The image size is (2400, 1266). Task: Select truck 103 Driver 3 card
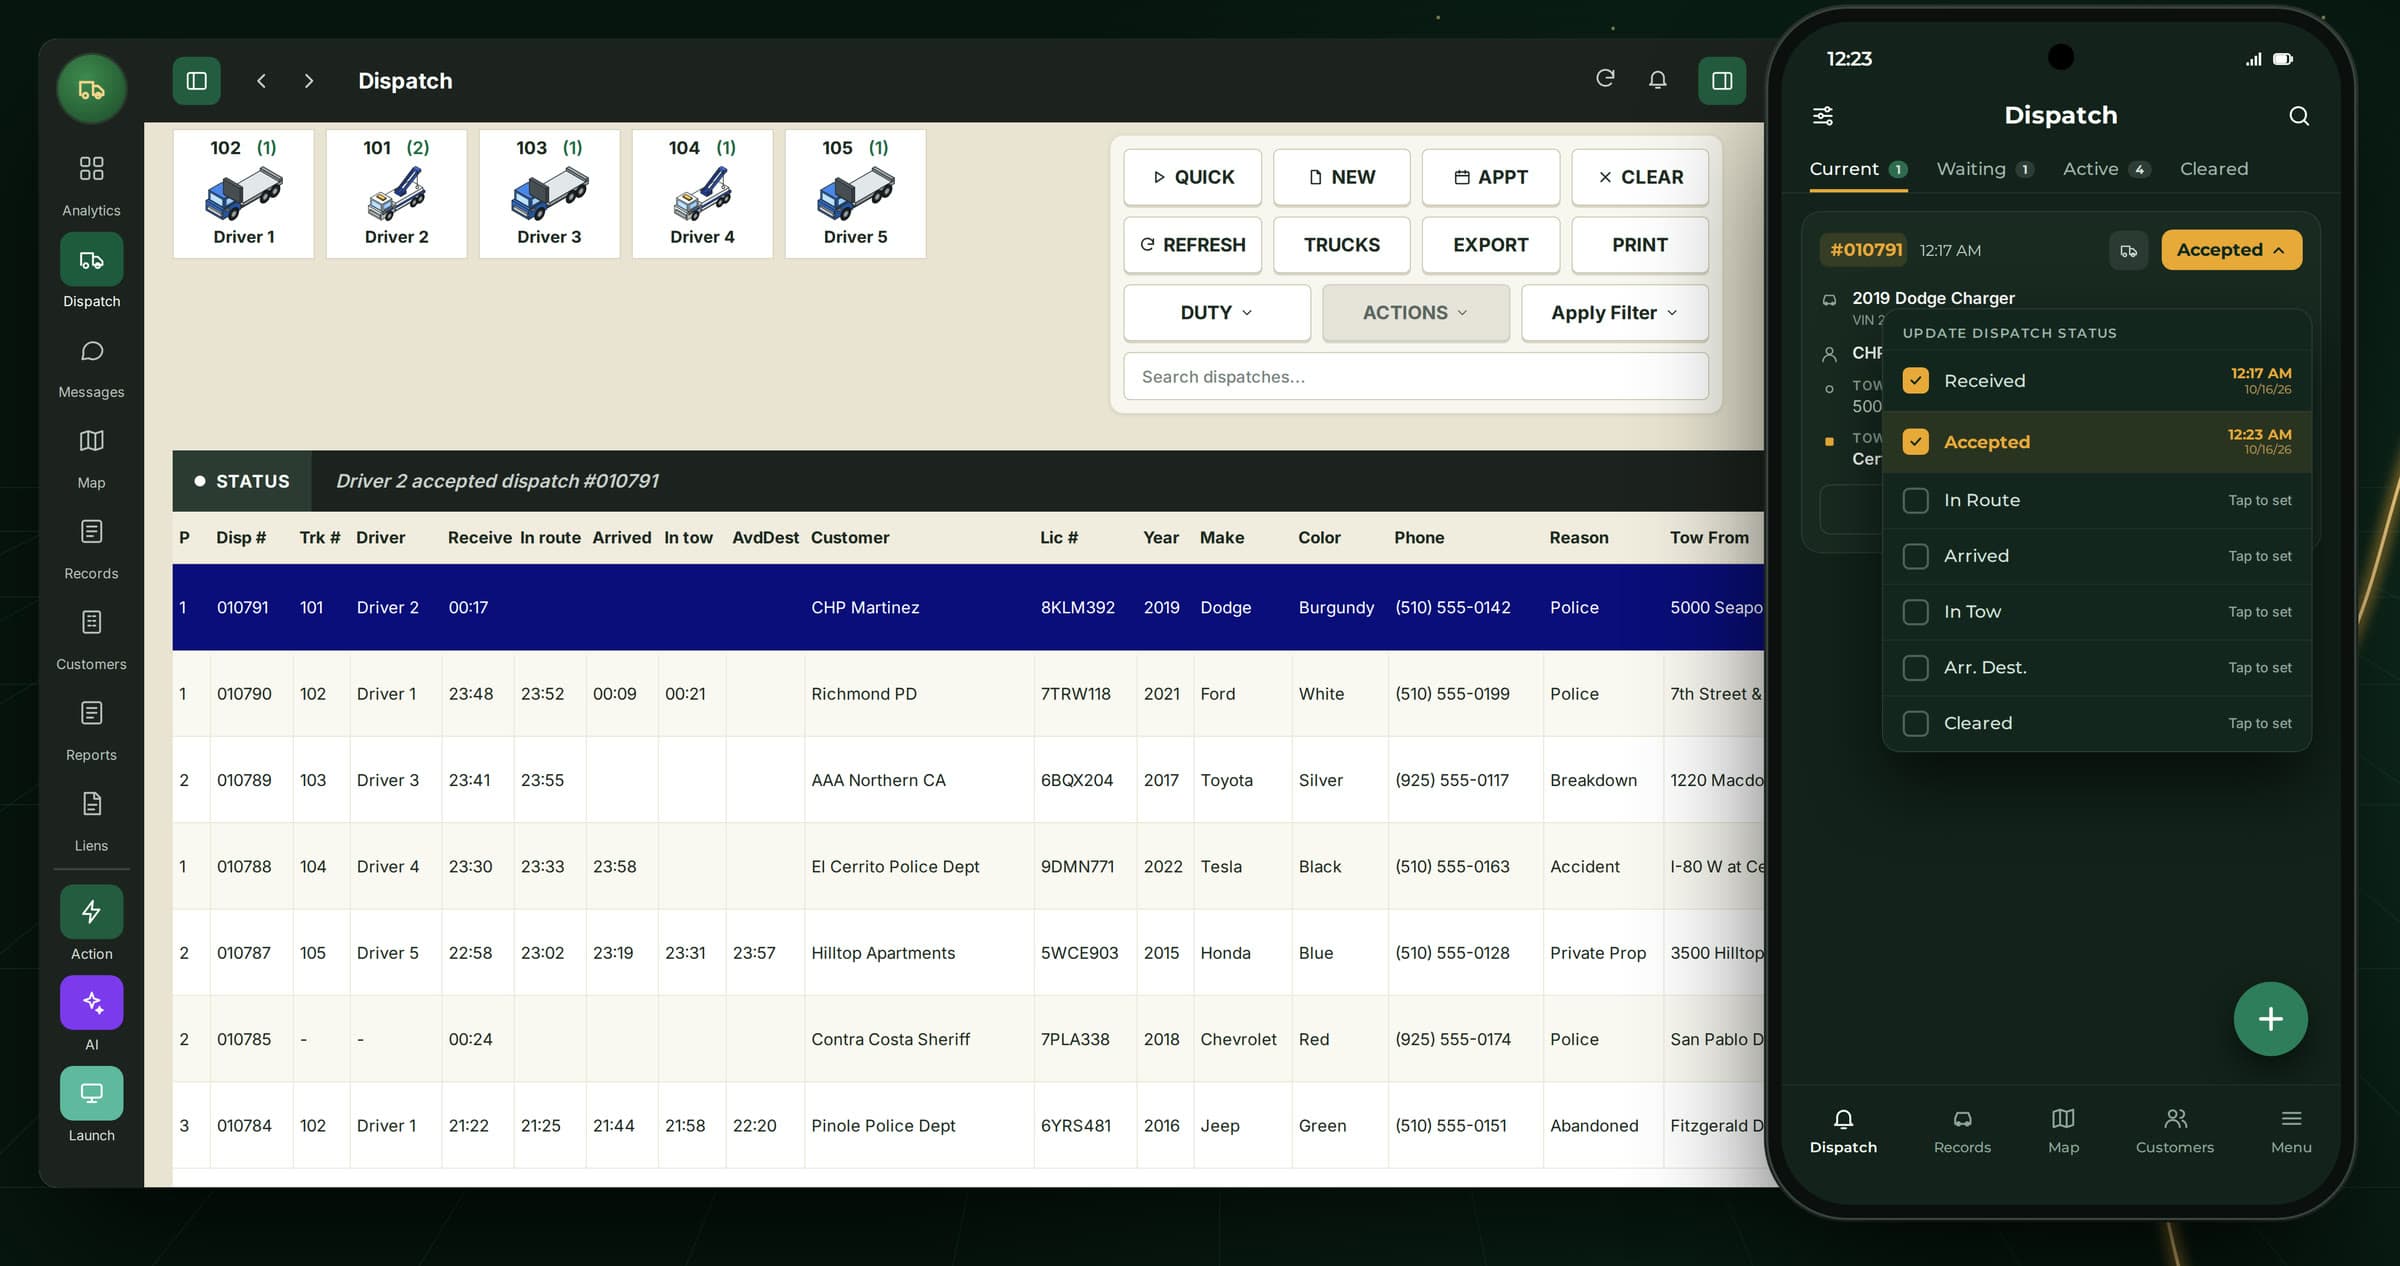[x=549, y=194]
